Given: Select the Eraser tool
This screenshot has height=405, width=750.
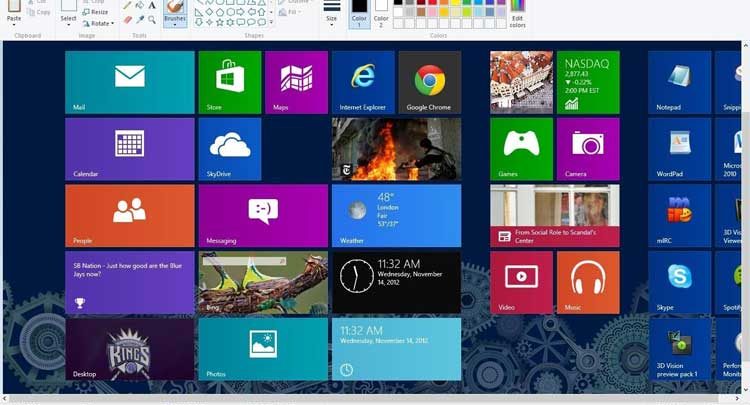Looking at the screenshot, I should coord(128,20).
